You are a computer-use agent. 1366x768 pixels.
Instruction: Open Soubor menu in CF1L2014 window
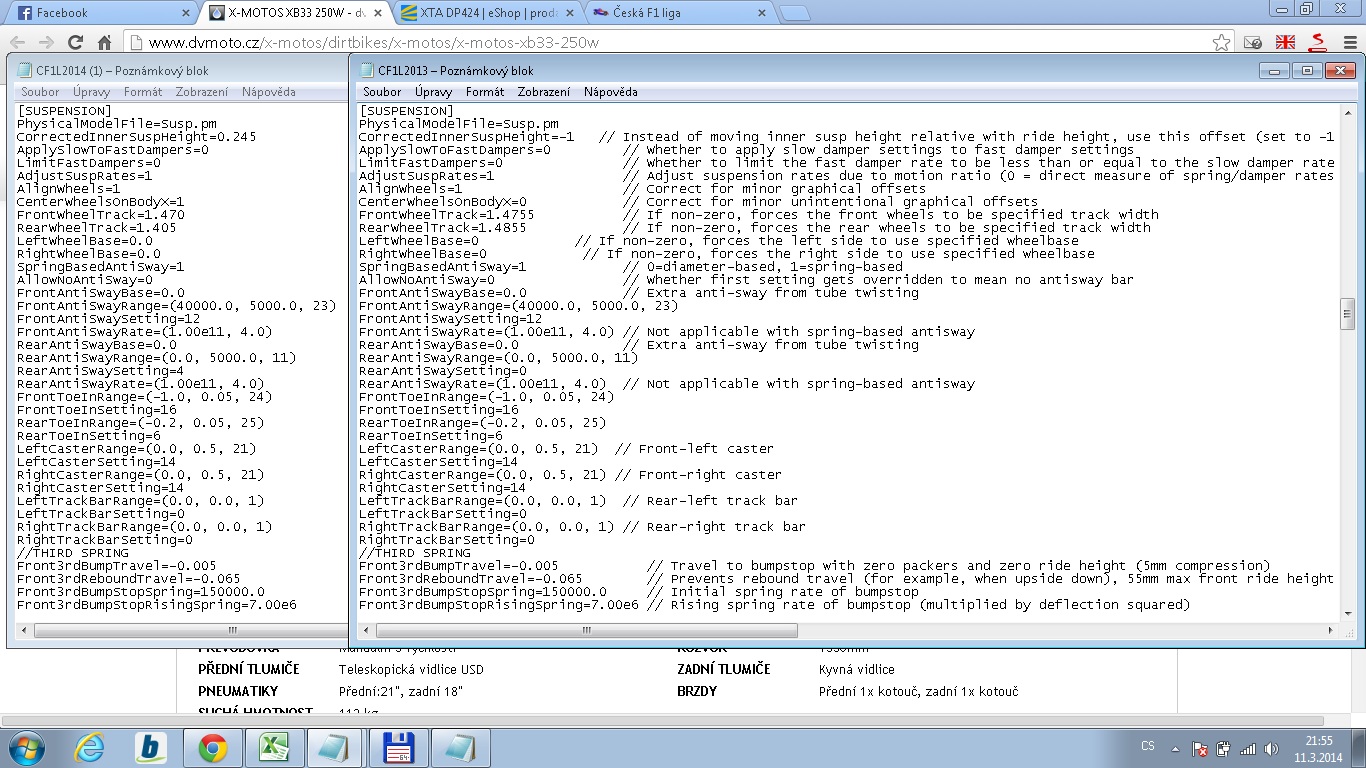coord(40,92)
